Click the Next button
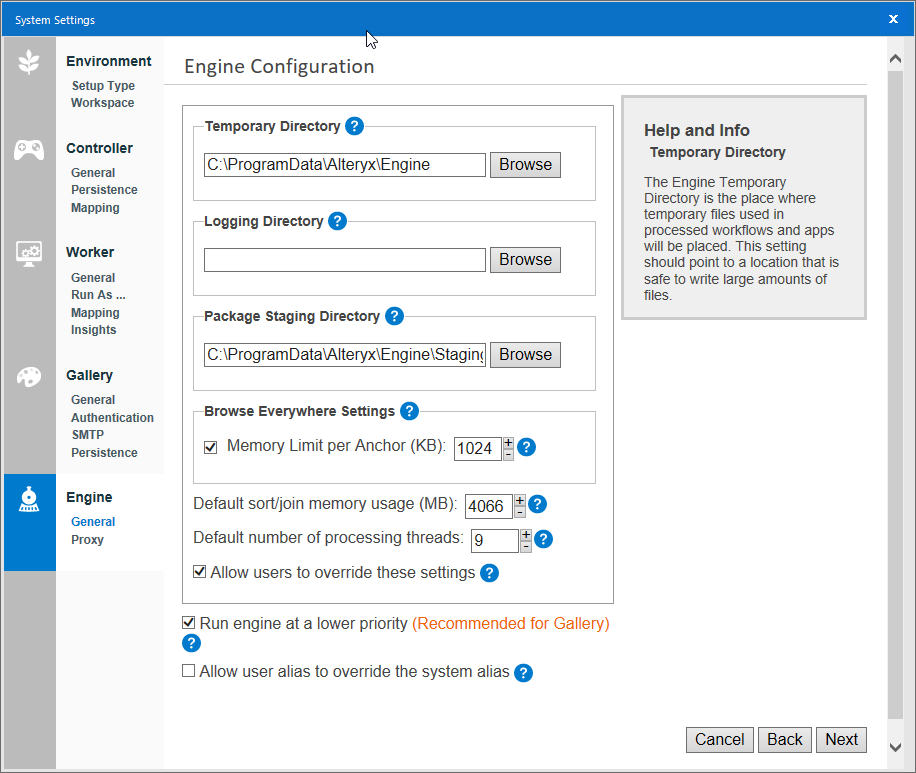 tap(841, 740)
